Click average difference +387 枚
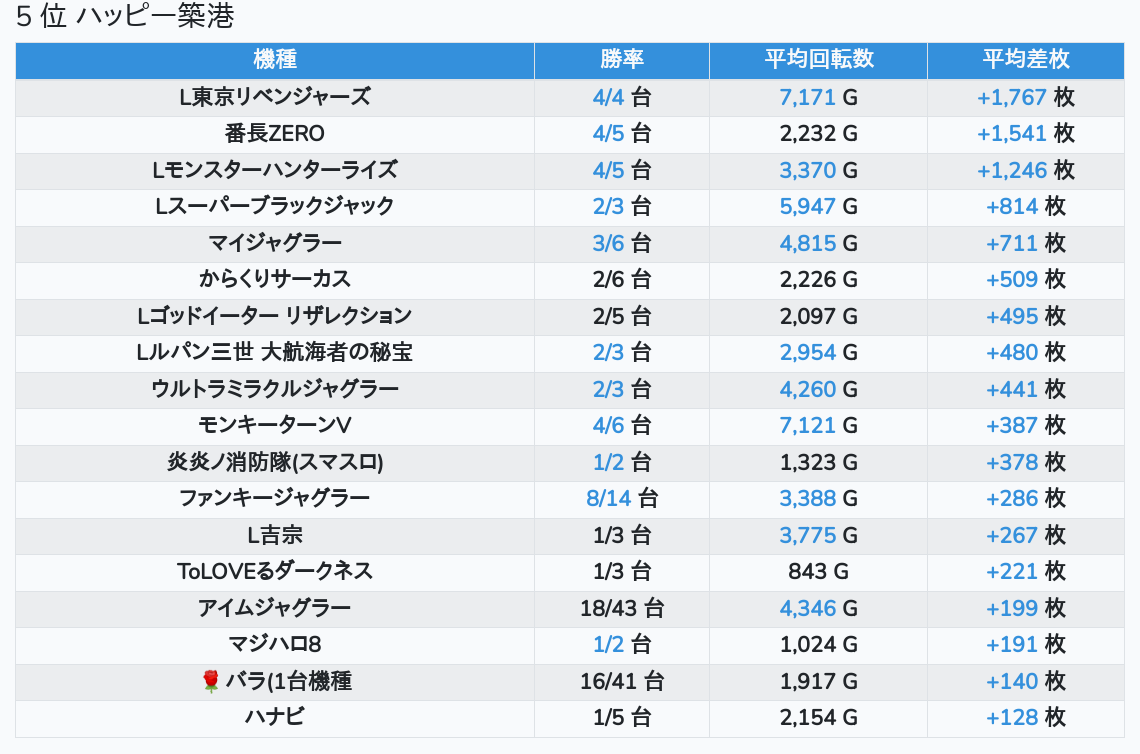The width and height of the screenshot is (1140, 754). pos(1026,425)
